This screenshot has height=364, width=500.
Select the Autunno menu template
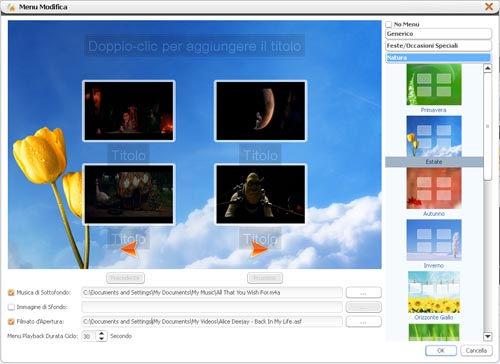(x=434, y=188)
